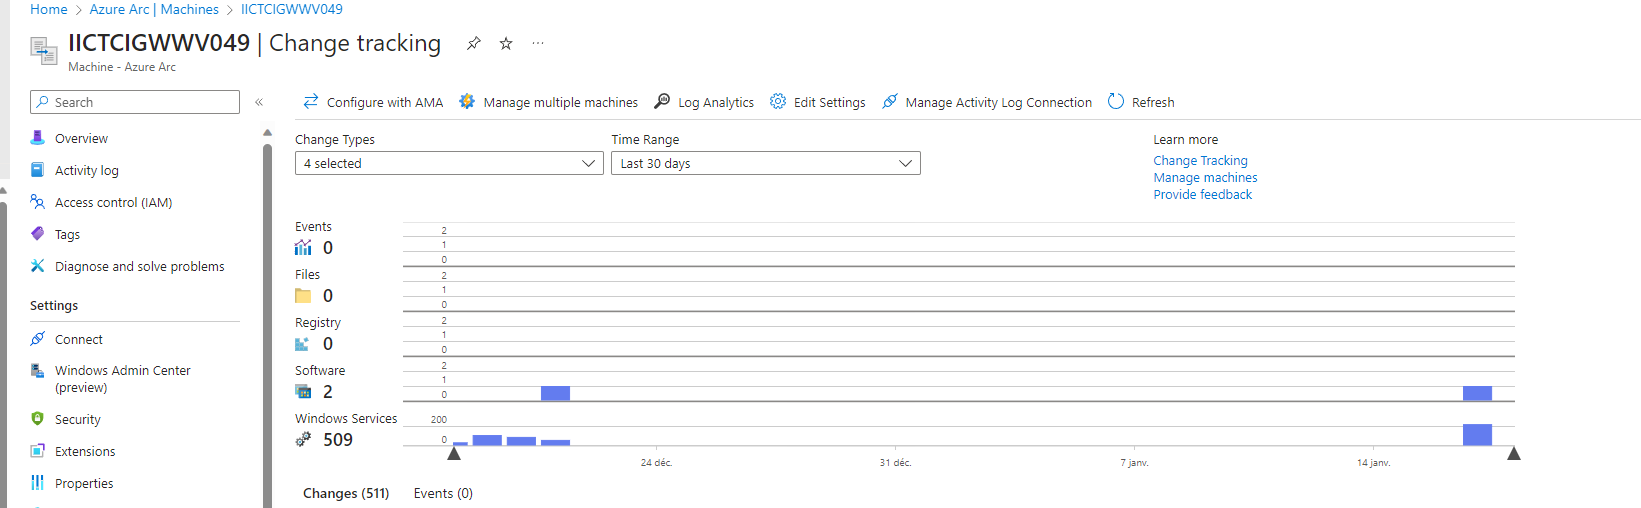Click the 'Learn more' heading text
The height and width of the screenshot is (508, 1641).
click(1185, 139)
